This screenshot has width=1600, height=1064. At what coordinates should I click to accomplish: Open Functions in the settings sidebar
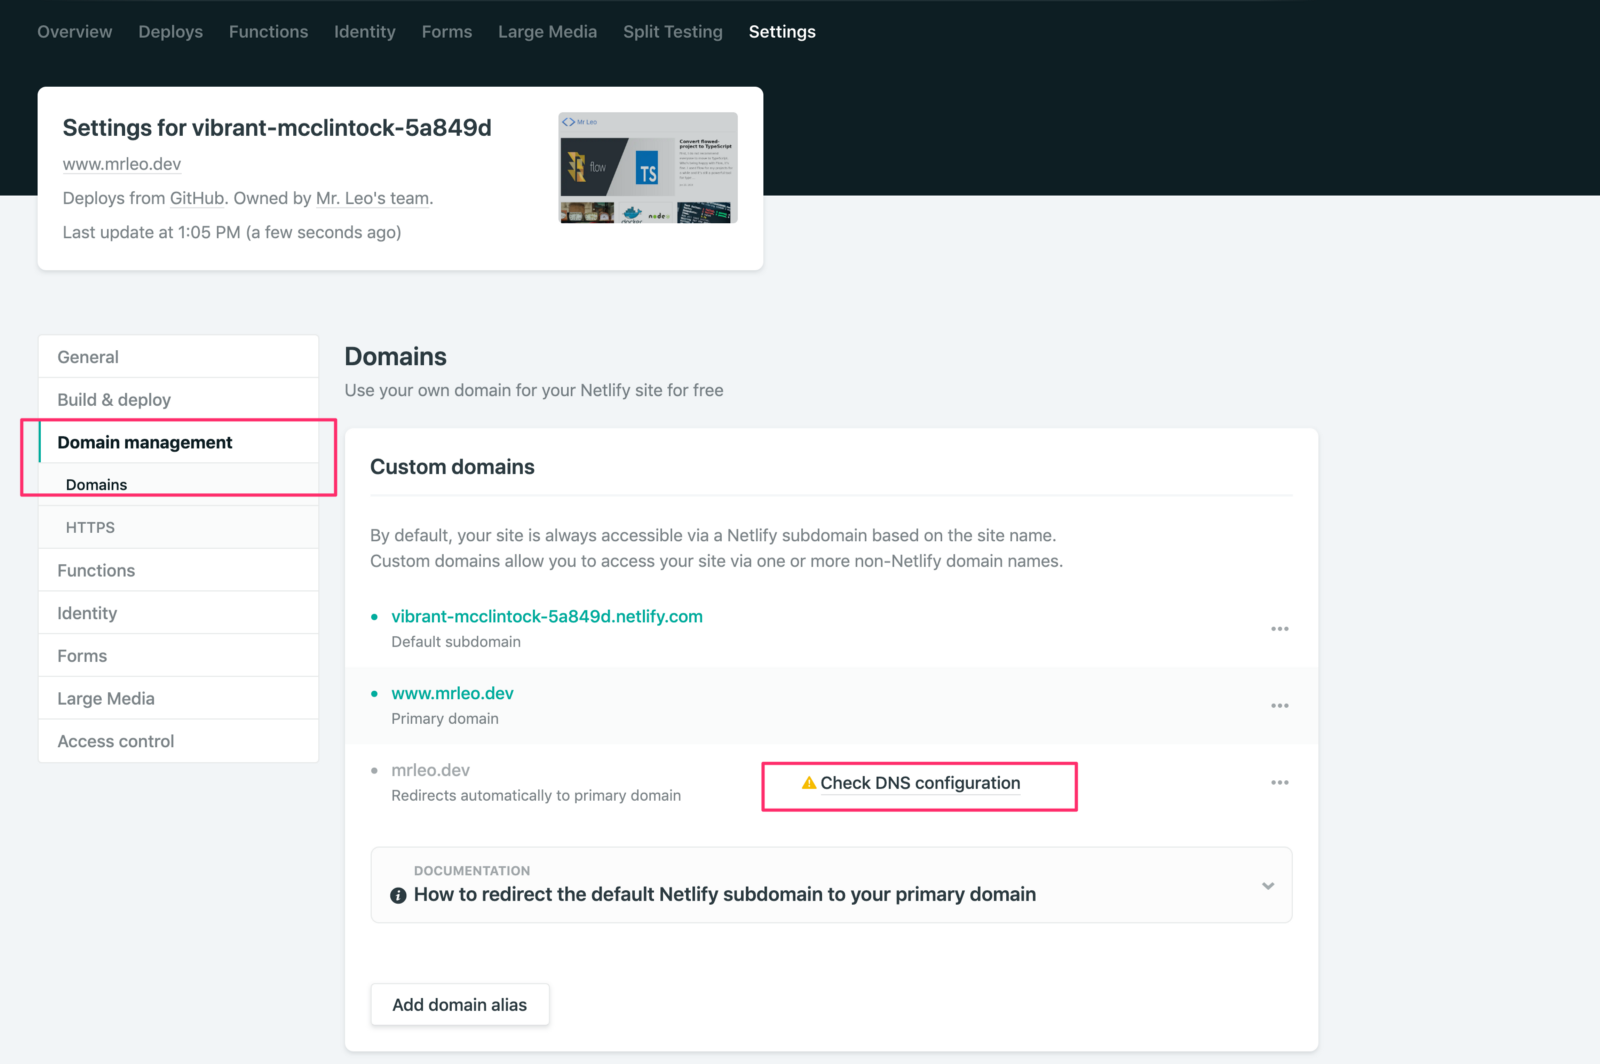(x=178, y=571)
